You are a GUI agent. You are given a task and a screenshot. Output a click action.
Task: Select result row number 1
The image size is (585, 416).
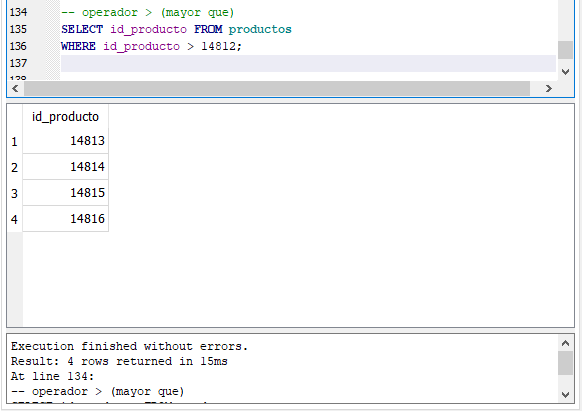pos(15,141)
